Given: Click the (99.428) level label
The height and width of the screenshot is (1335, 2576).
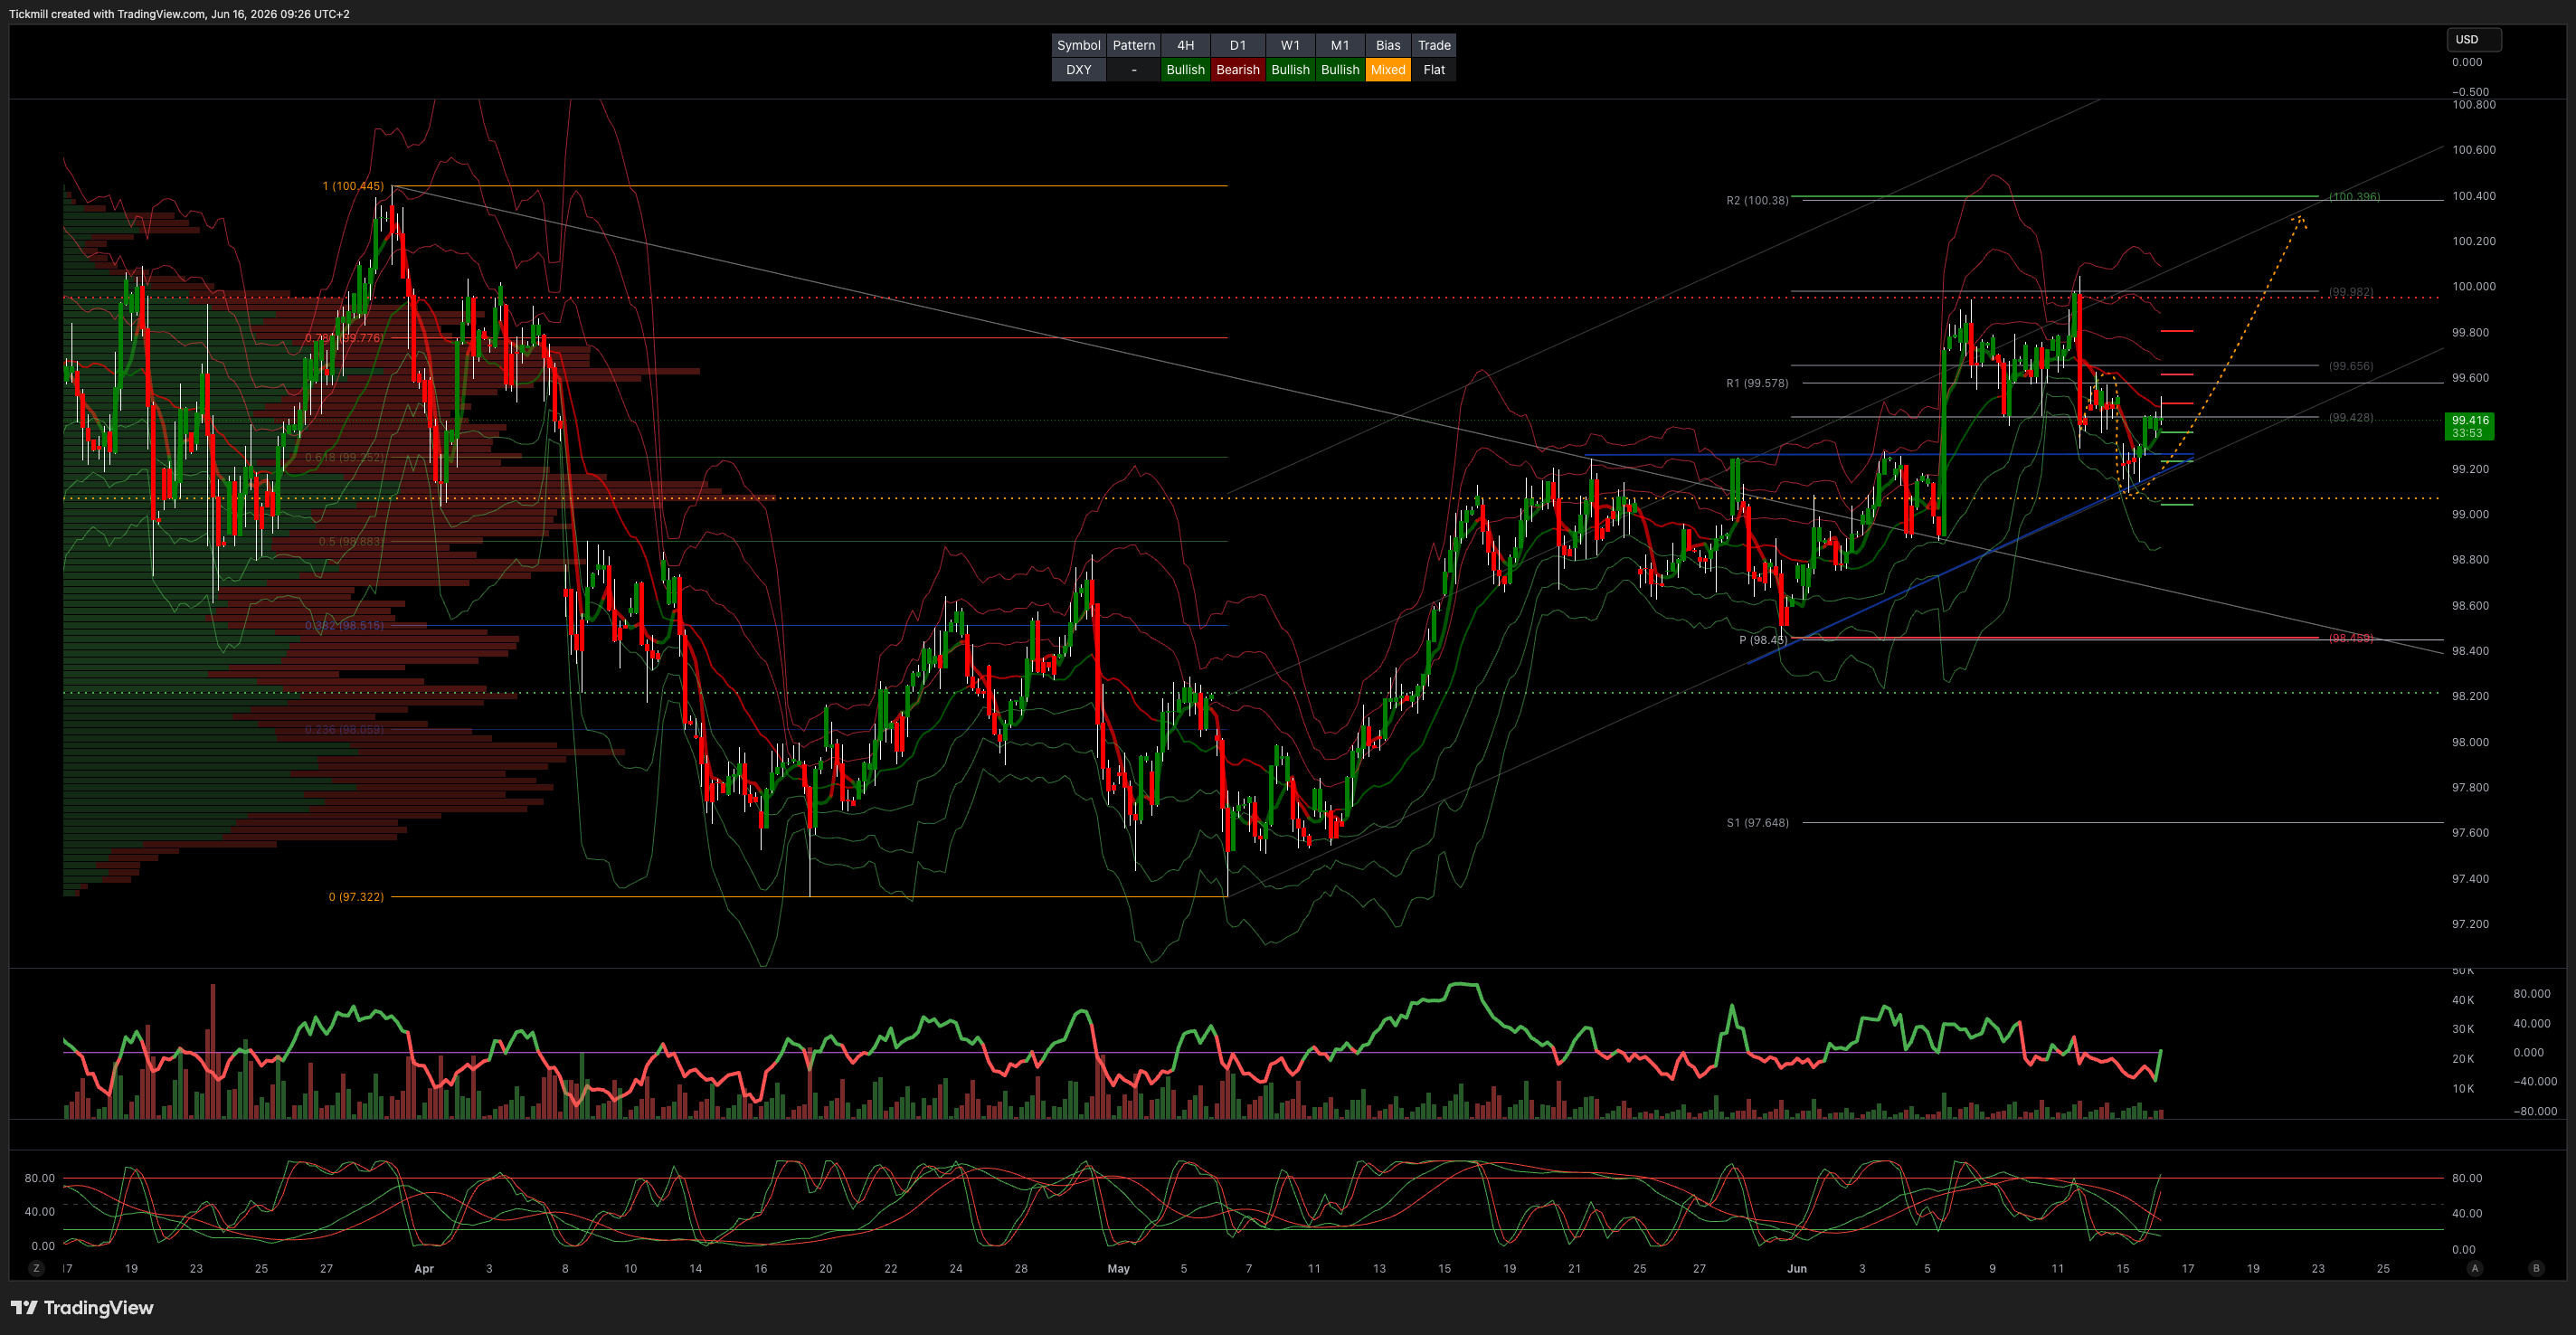Looking at the screenshot, I should pyautogui.click(x=2351, y=417).
